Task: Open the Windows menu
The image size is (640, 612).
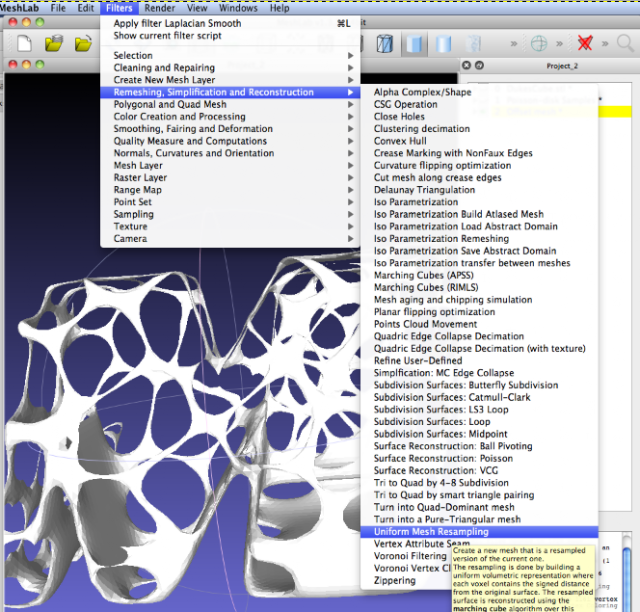Action: coord(238,8)
